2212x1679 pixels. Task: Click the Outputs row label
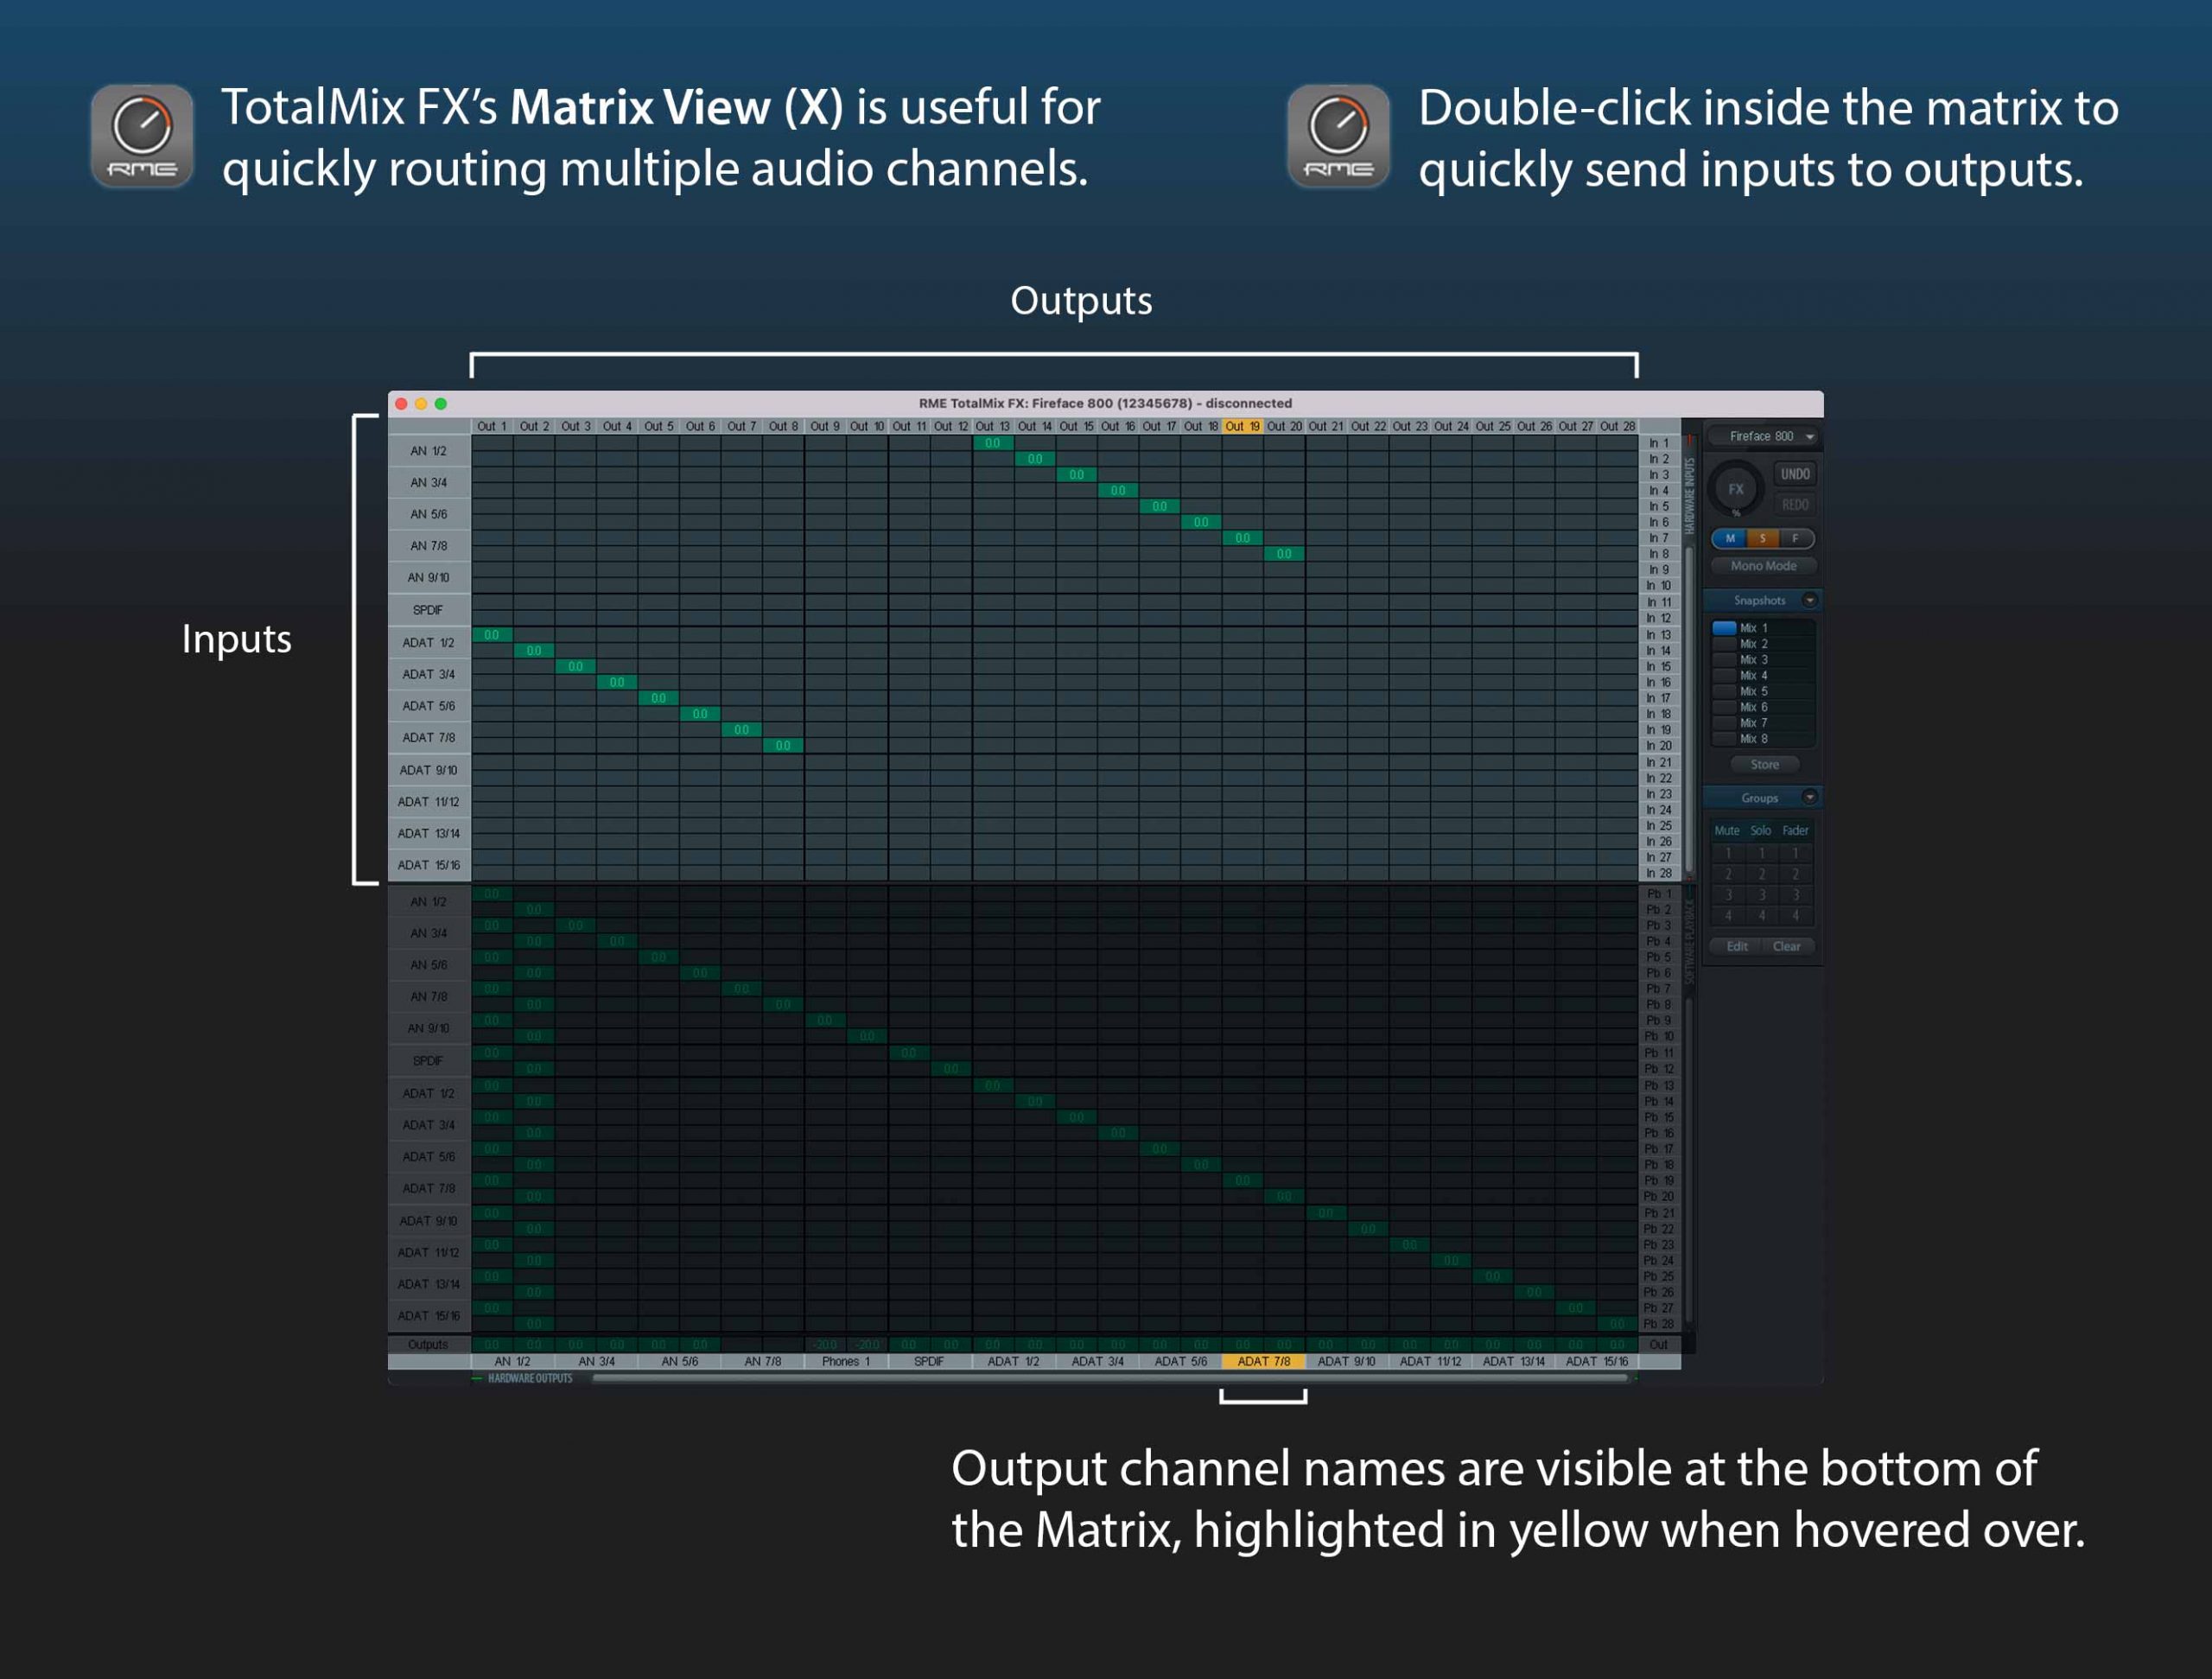(x=429, y=1345)
